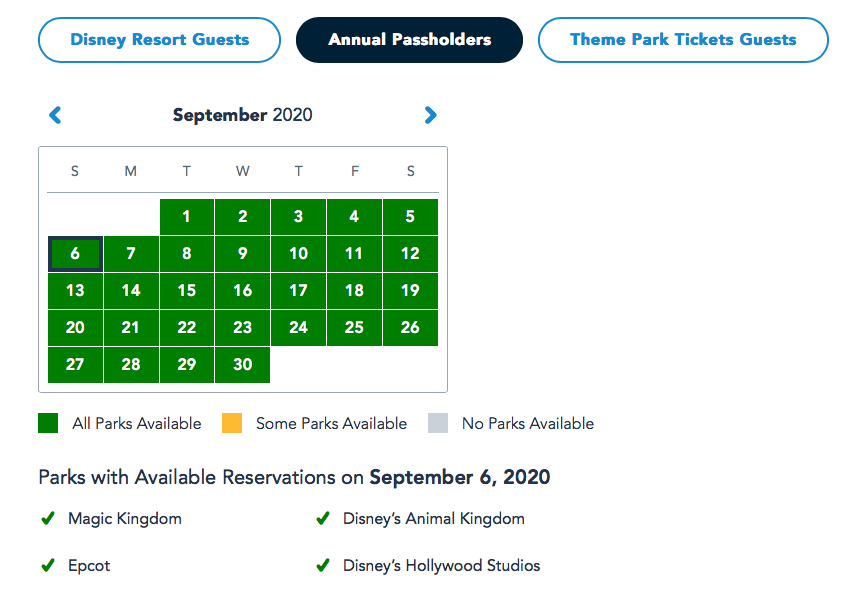Viewport: 853px width, 609px height.
Task: Select the Annual Passholders tab
Action: coord(409,40)
